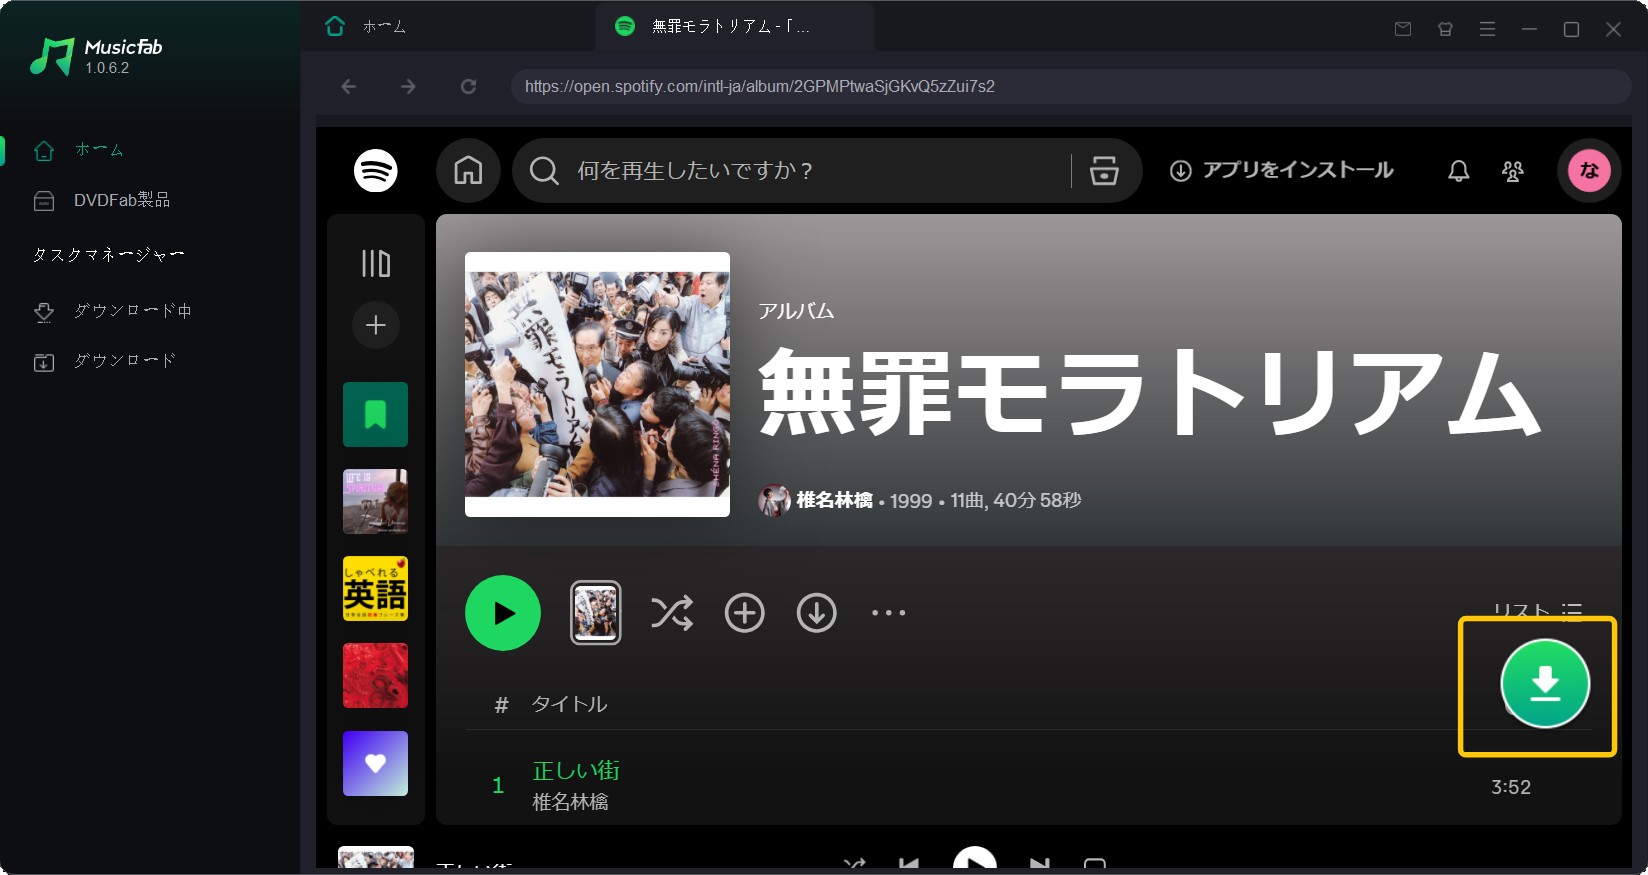Open the notifications bell
The height and width of the screenshot is (875, 1648).
(x=1459, y=171)
